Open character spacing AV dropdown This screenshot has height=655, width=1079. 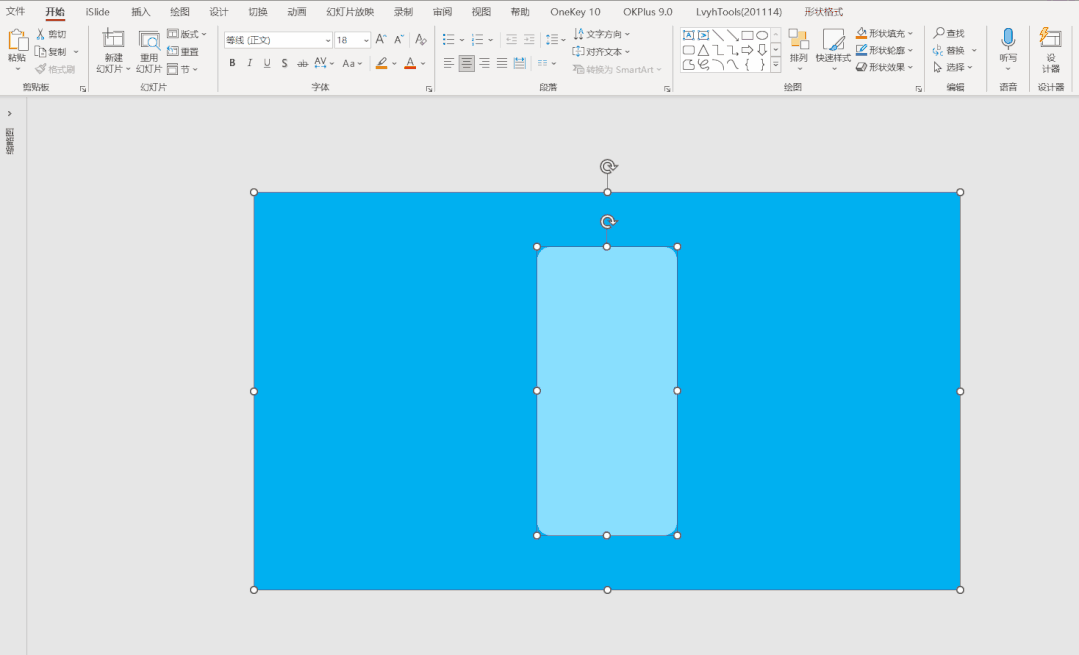coord(324,63)
